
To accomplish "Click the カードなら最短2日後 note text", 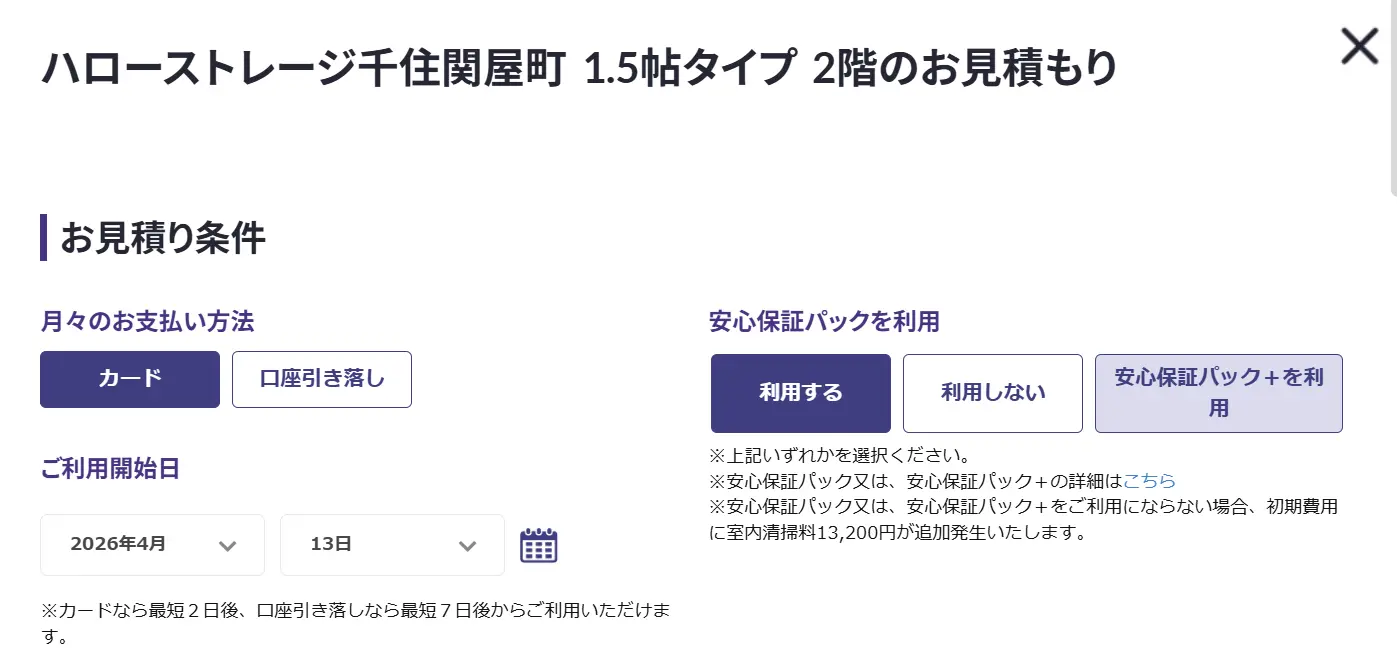I will click(x=355, y=610).
